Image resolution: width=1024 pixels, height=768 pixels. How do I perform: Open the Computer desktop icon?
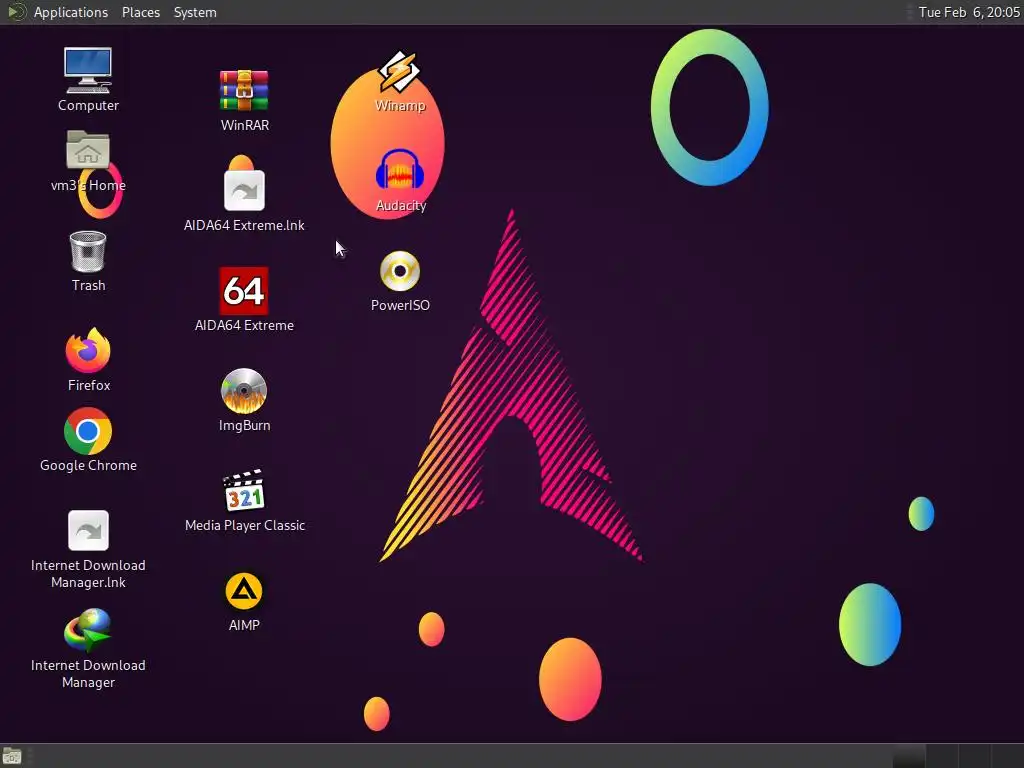(x=88, y=70)
